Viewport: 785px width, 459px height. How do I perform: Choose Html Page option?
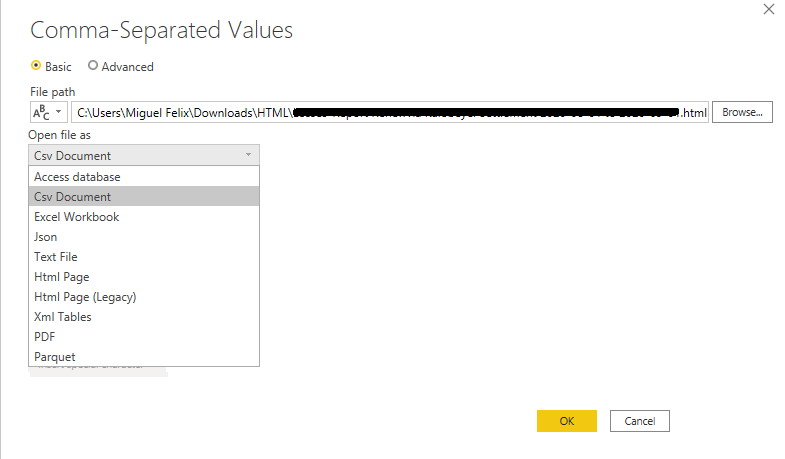click(62, 277)
